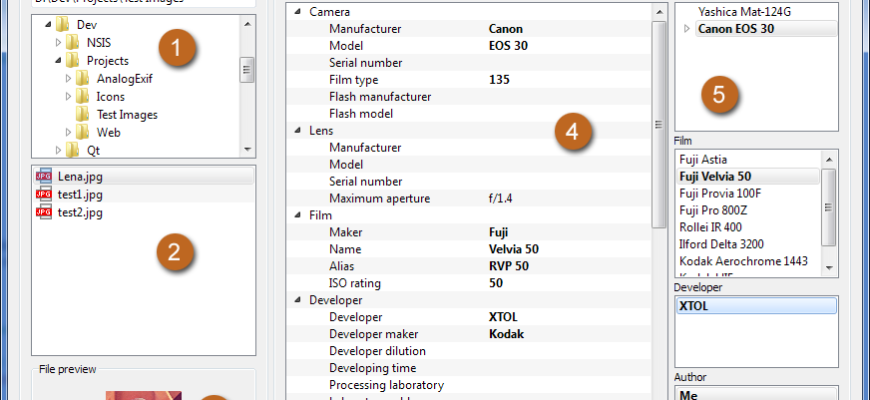Viewport: 870px width, 400px height.
Task: Collapse the Camera metadata section
Action: pyautogui.click(x=297, y=12)
